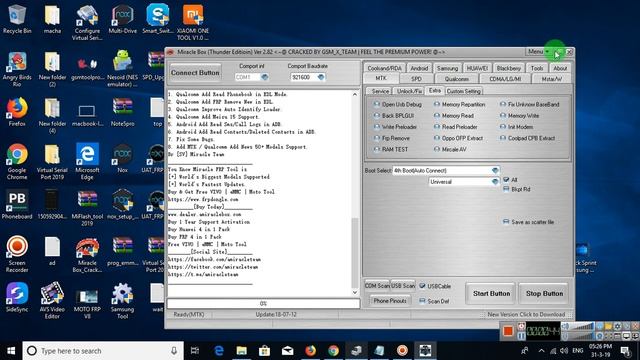Switch to the SPD tab
The height and width of the screenshot is (360, 640).
[x=416, y=79]
